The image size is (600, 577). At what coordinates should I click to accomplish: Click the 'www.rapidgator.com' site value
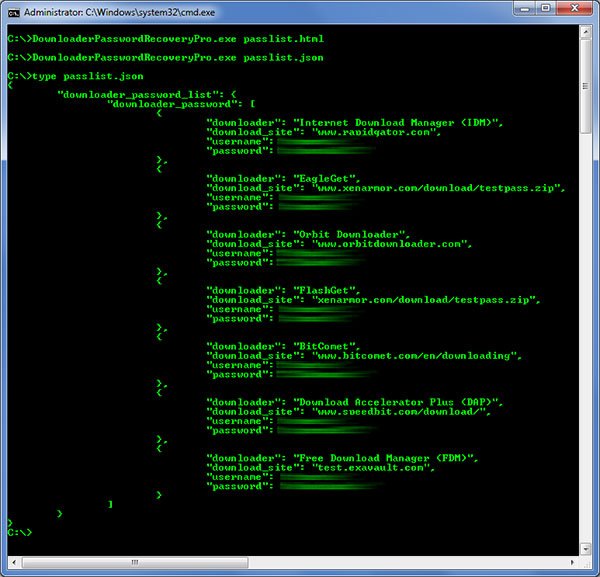point(376,132)
